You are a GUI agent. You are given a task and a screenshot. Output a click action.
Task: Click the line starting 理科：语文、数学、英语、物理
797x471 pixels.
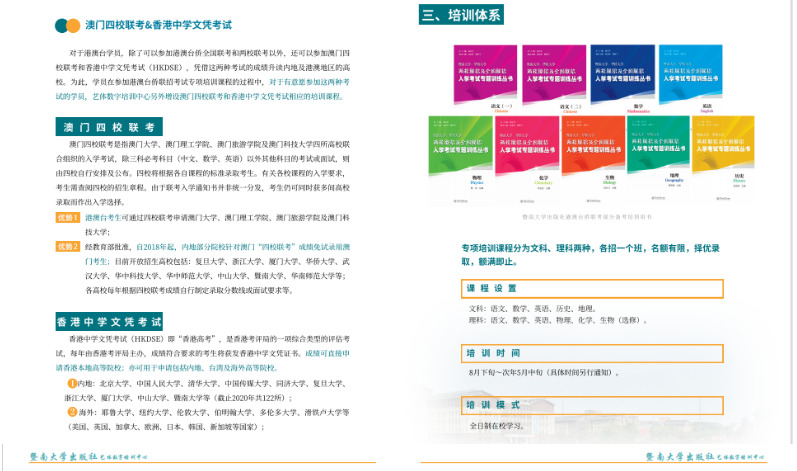[558, 321]
